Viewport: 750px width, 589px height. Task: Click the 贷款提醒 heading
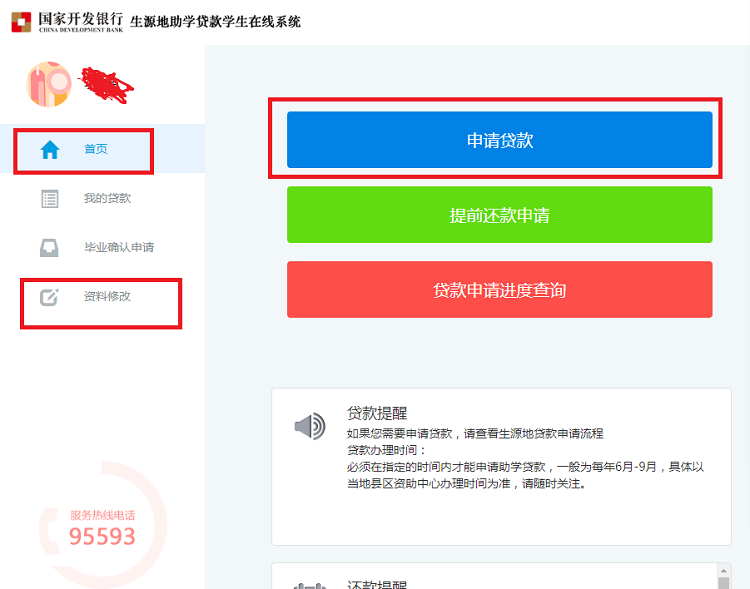click(377, 413)
